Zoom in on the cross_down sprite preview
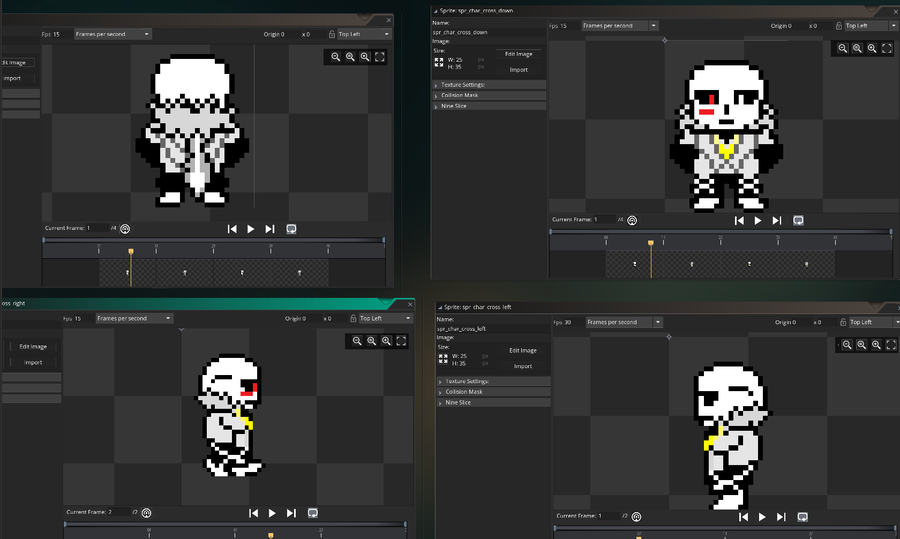Image resolution: width=900 pixels, height=539 pixels. (872, 48)
